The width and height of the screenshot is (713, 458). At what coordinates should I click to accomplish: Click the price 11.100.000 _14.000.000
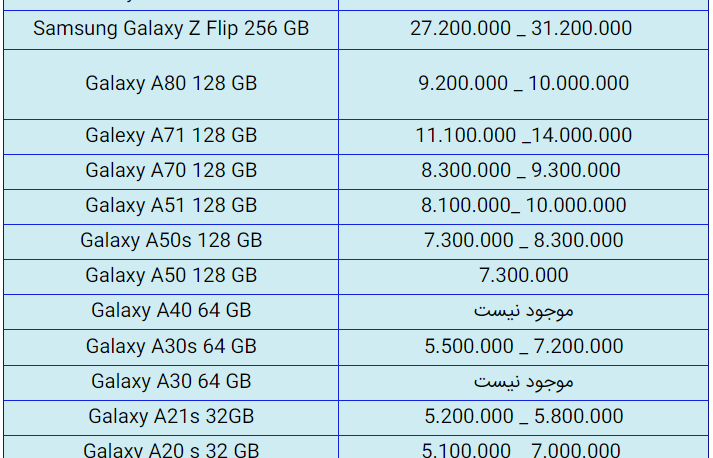pos(523,136)
